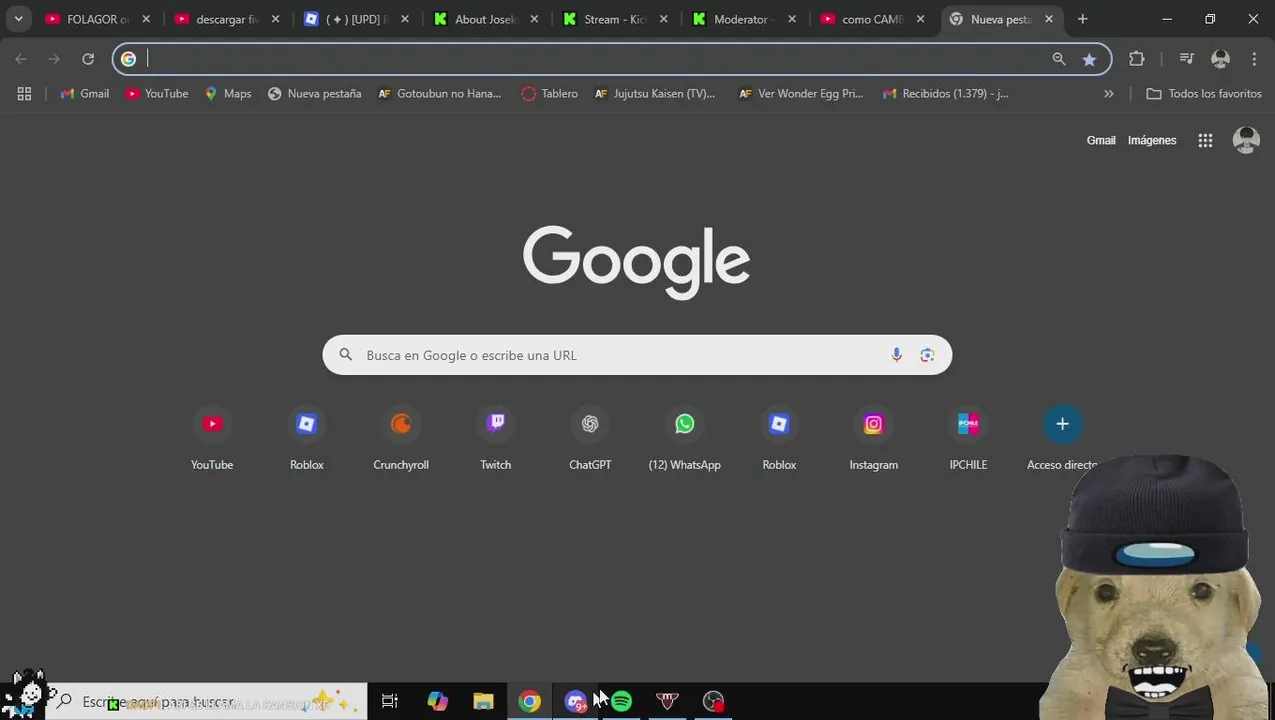Open the YouTube bookmark in bookmarks bar
The width and height of the screenshot is (1275, 720).
pyautogui.click(x=157, y=93)
